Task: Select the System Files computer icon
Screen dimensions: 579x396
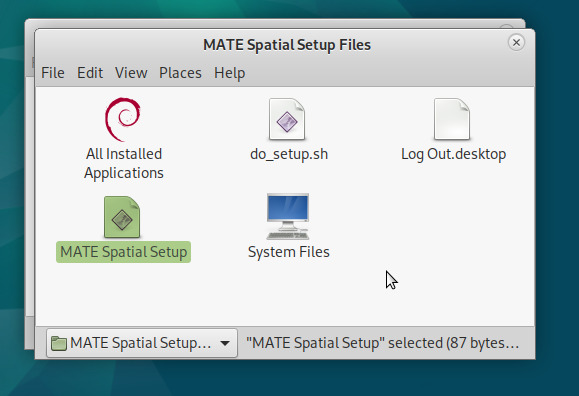Action: click(288, 216)
